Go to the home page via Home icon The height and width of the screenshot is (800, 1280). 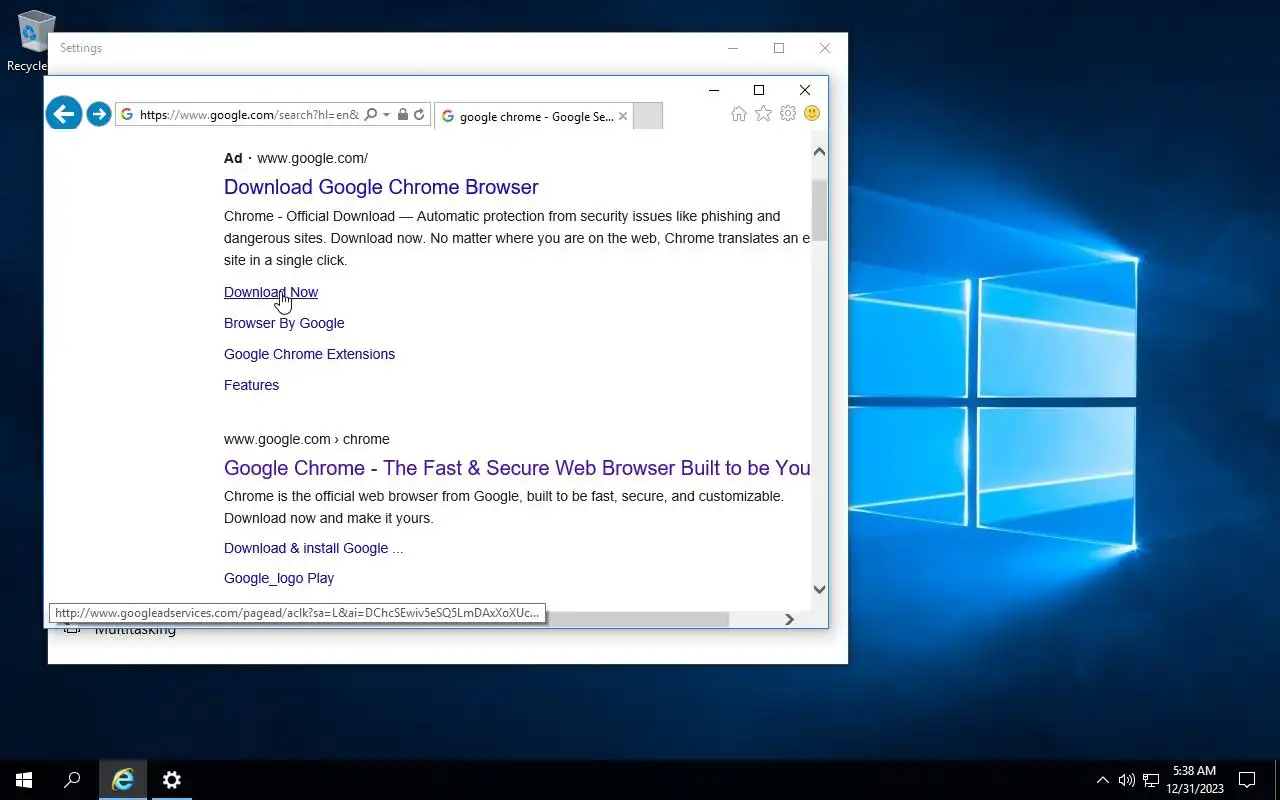pos(739,114)
